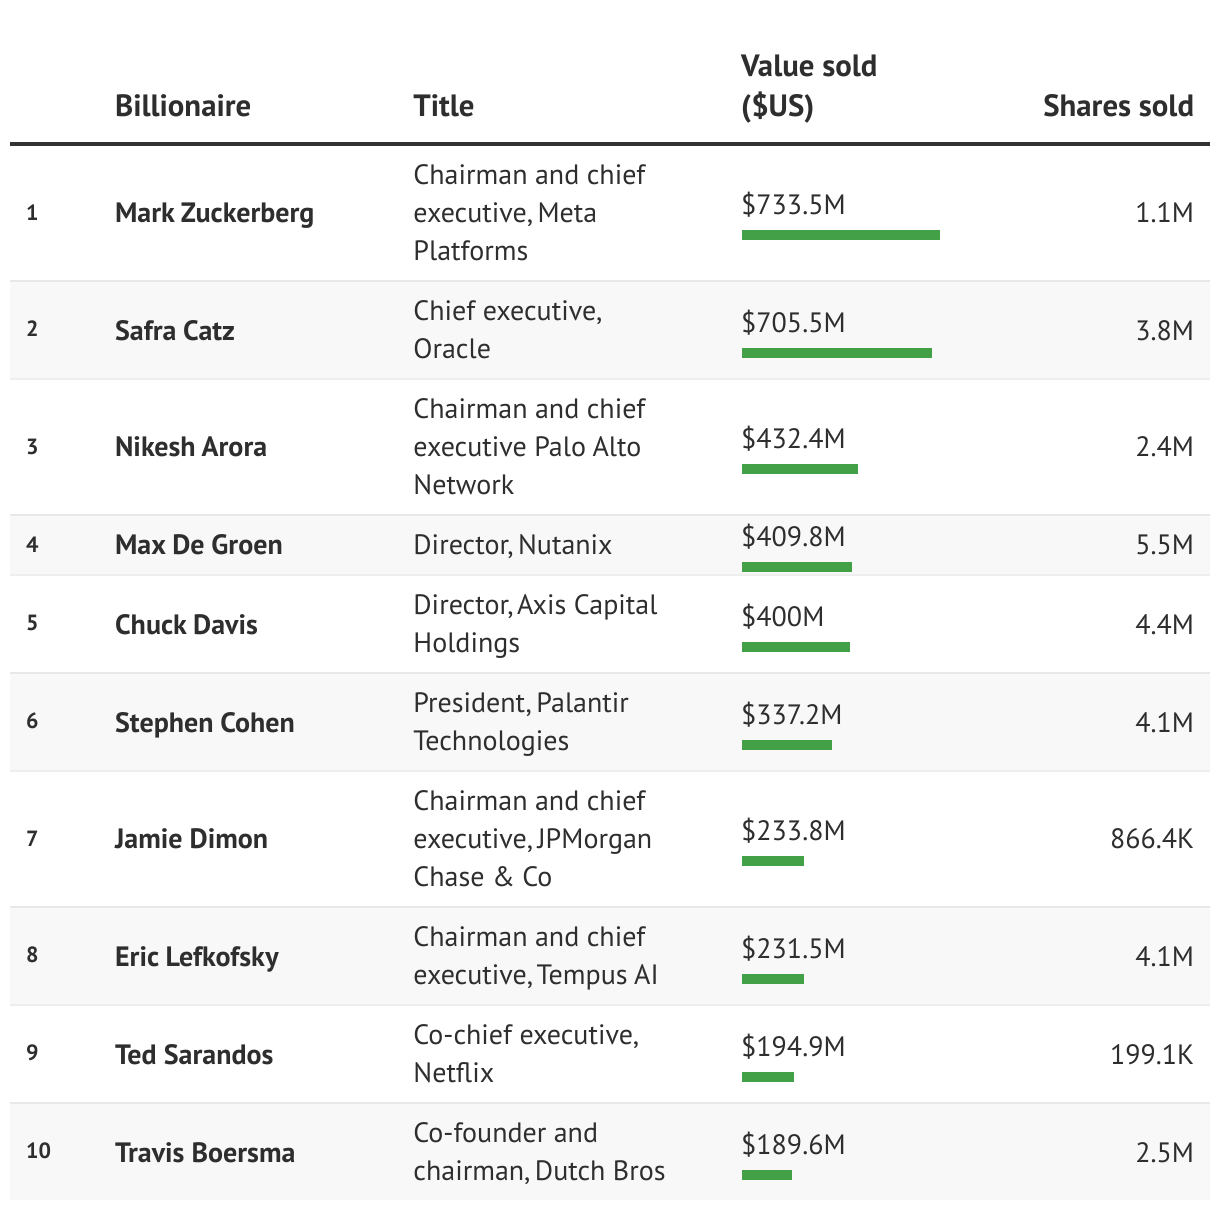Click Travis Boersma's name
Image resolution: width=1220 pixels, height=1210 pixels.
[205, 1153]
